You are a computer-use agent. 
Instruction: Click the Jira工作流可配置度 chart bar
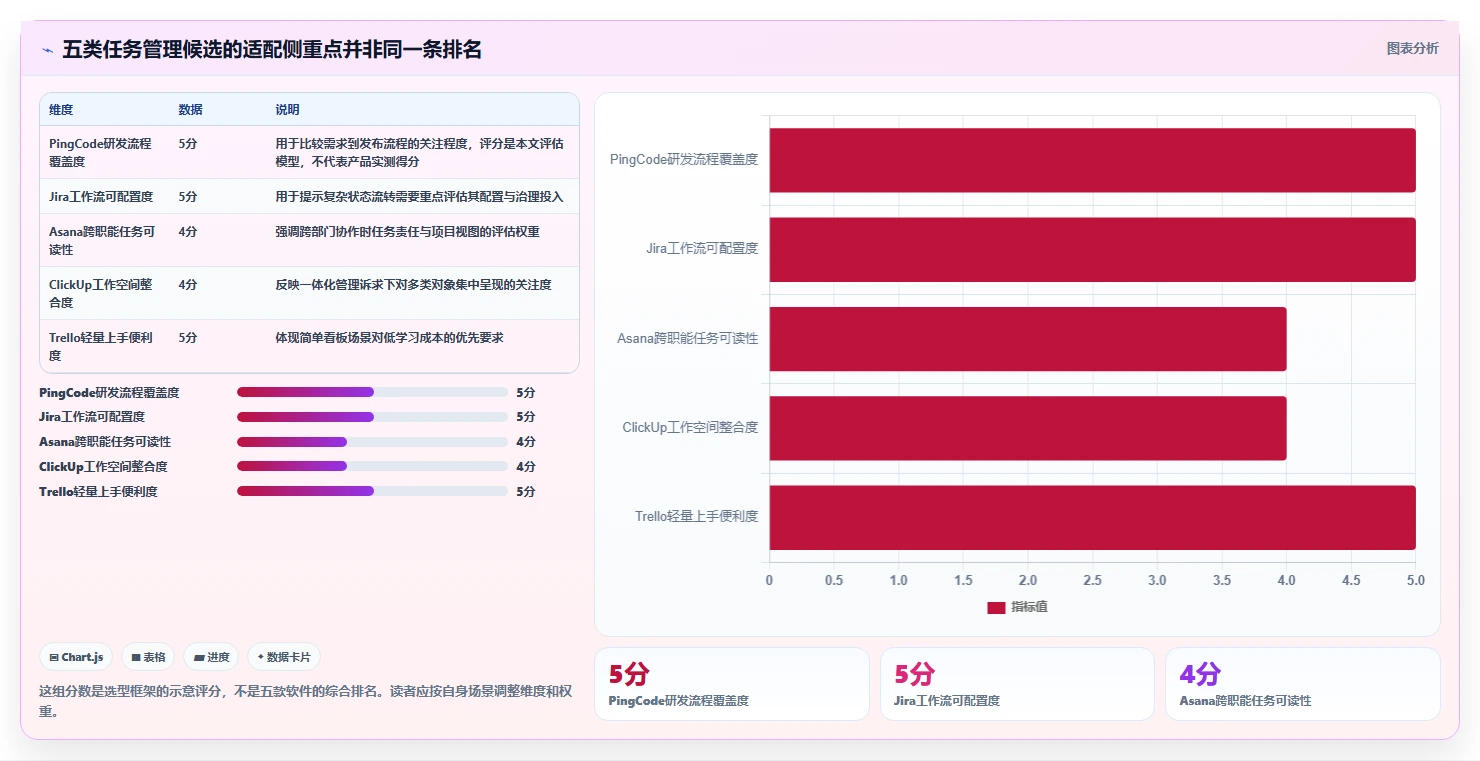[1092, 249]
